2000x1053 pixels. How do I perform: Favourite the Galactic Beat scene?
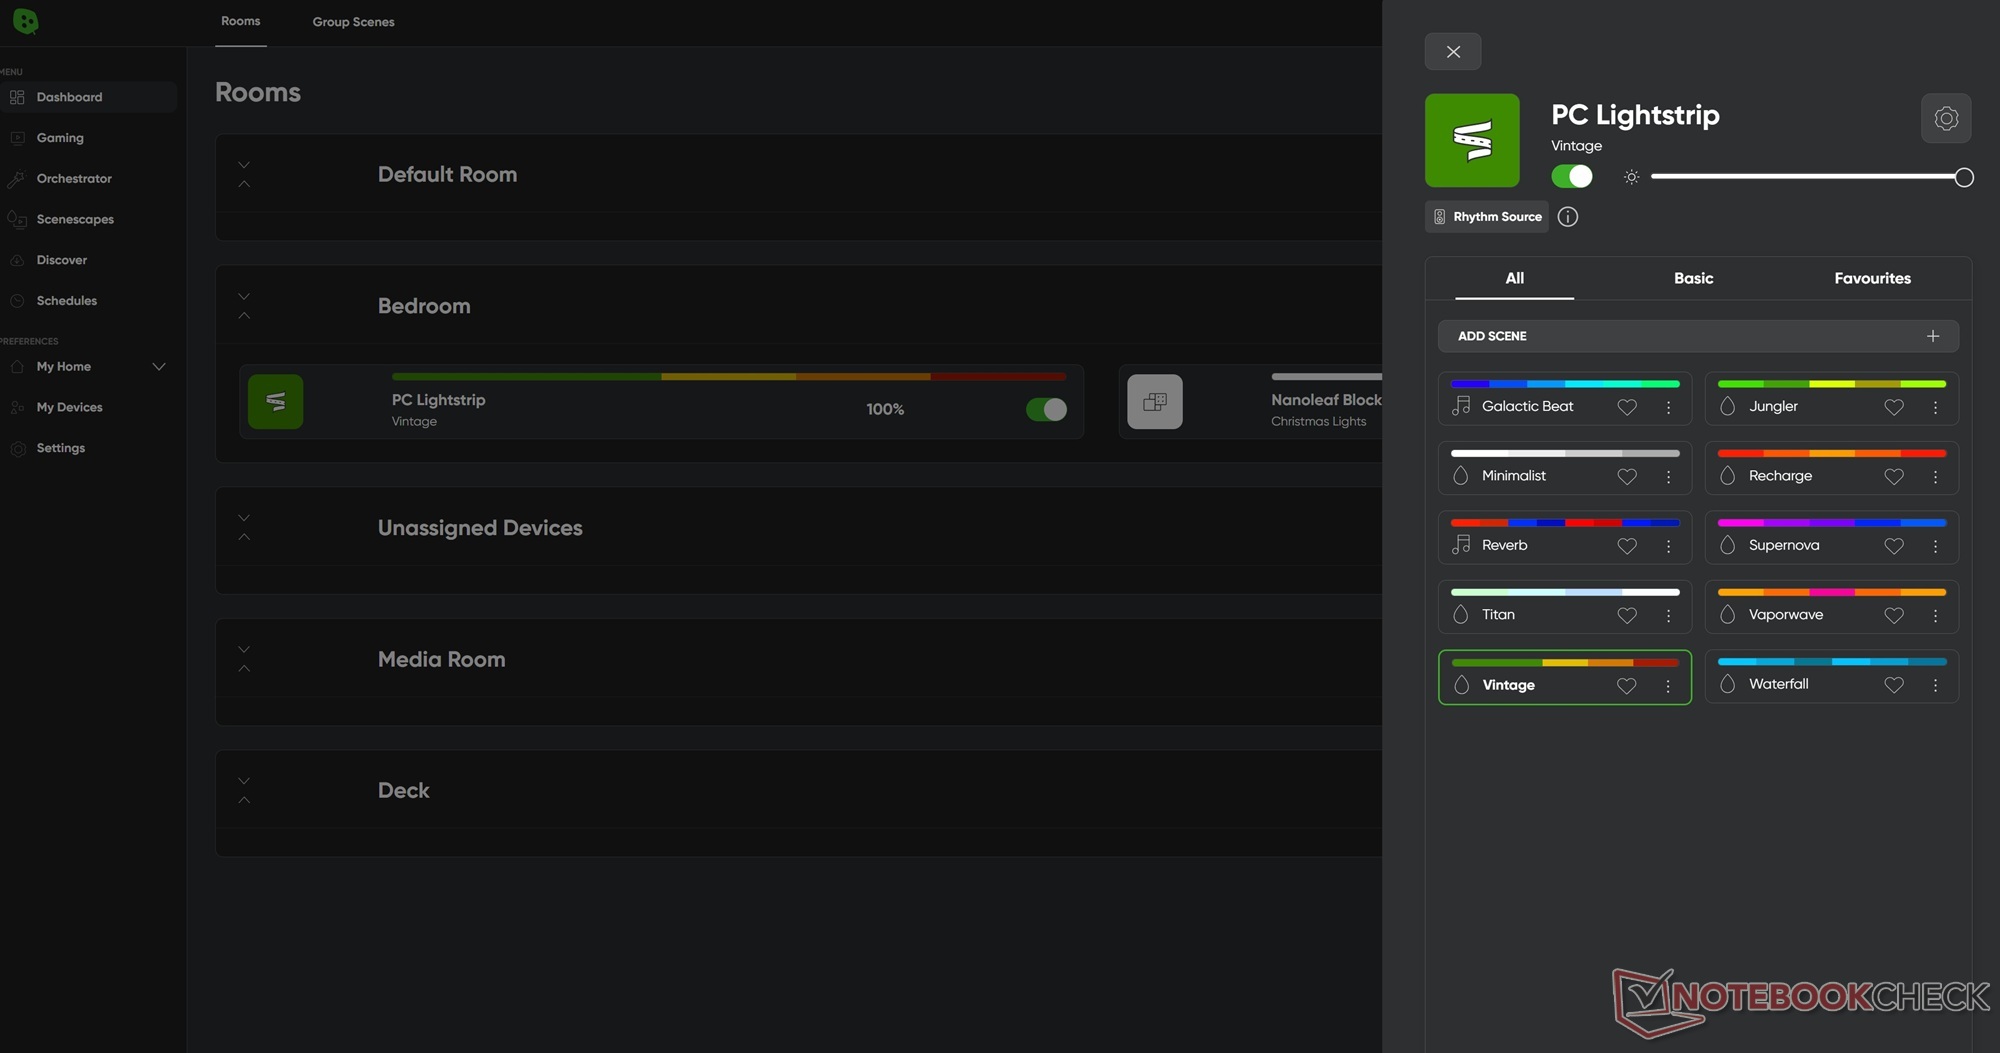pyautogui.click(x=1627, y=407)
